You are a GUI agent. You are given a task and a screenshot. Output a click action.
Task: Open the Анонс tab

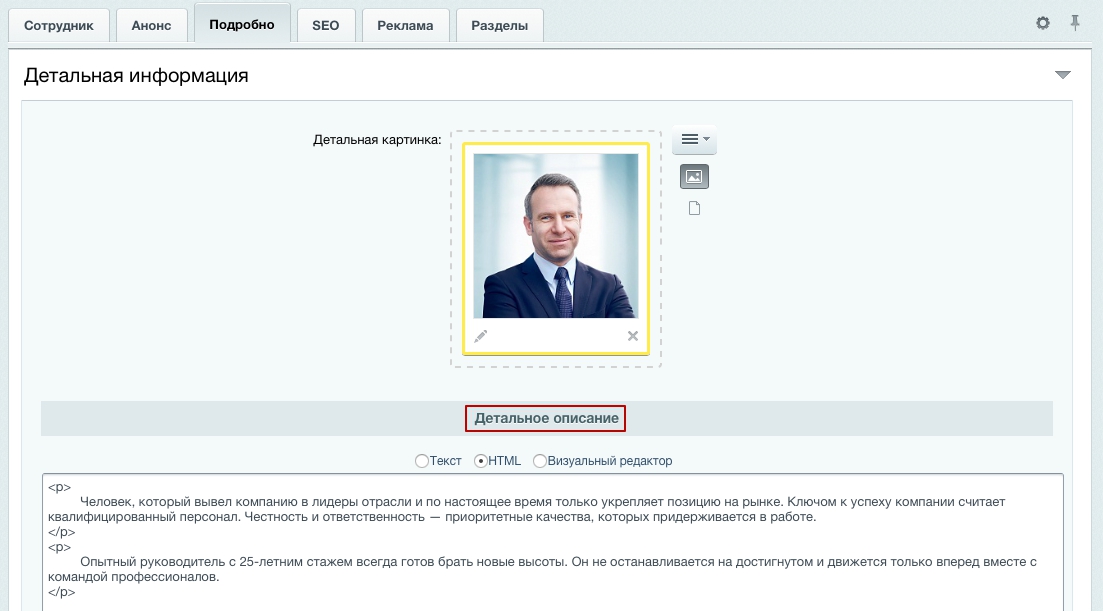coord(151,26)
